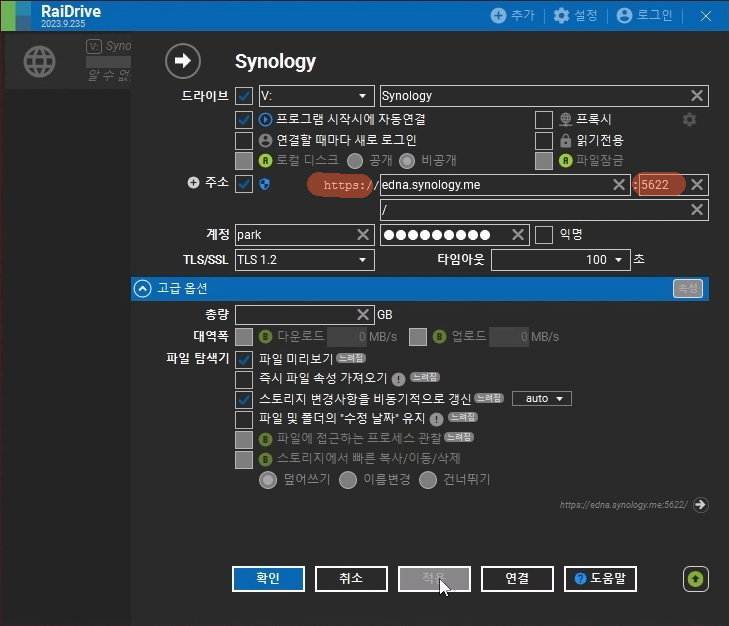Screen dimensions: 729x626
Task: Click the 총량 capacity input field
Action: tap(304, 315)
